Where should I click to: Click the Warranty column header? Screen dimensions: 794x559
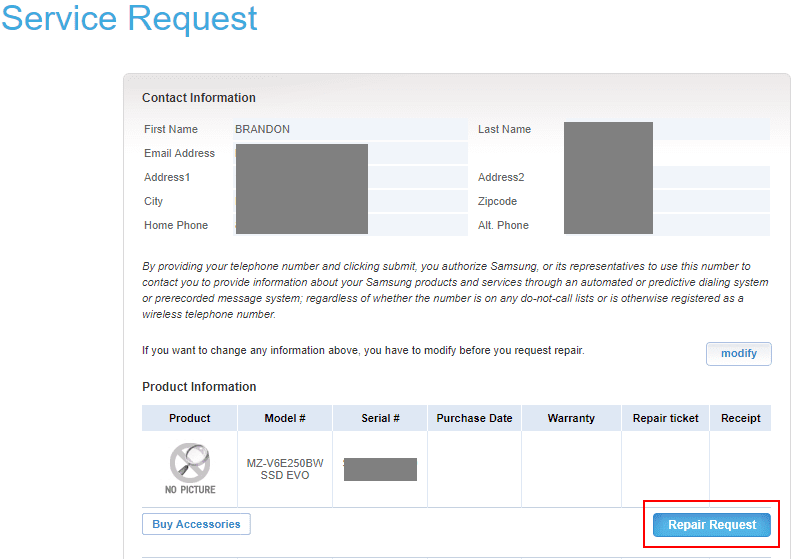tap(571, 418)
